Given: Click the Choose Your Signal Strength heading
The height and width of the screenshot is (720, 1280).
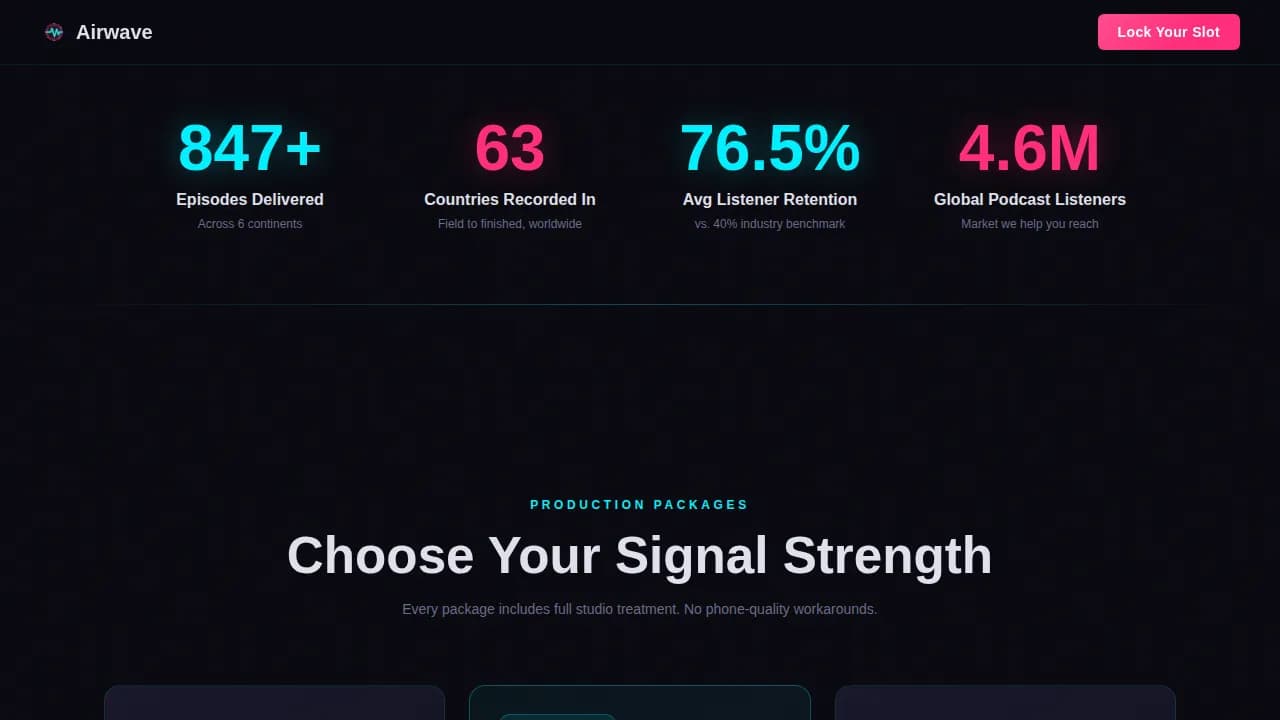Looking at the screenshot, I should point(639,555).
